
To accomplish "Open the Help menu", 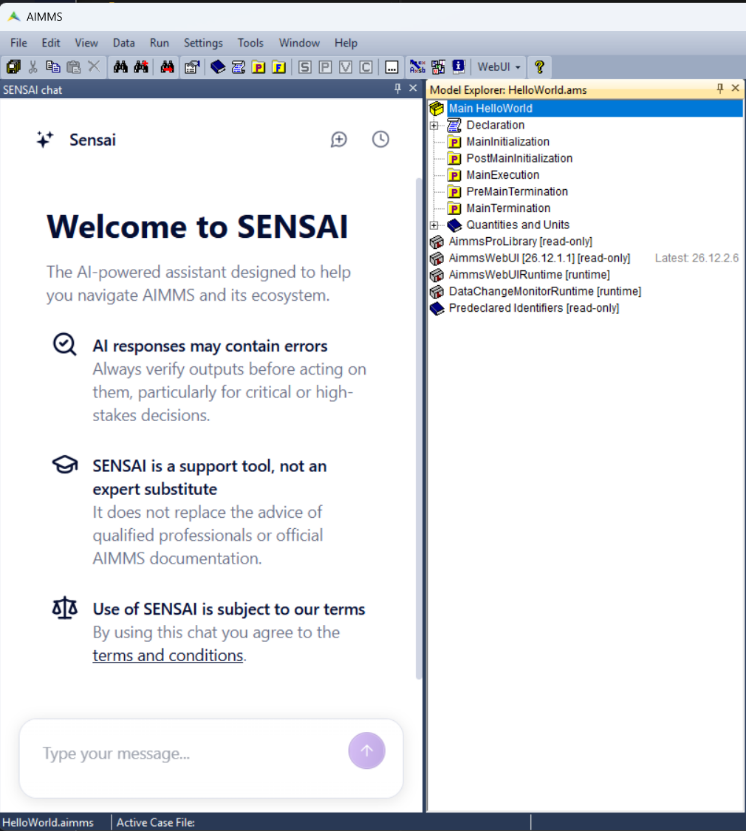I will tap(346, 43).
